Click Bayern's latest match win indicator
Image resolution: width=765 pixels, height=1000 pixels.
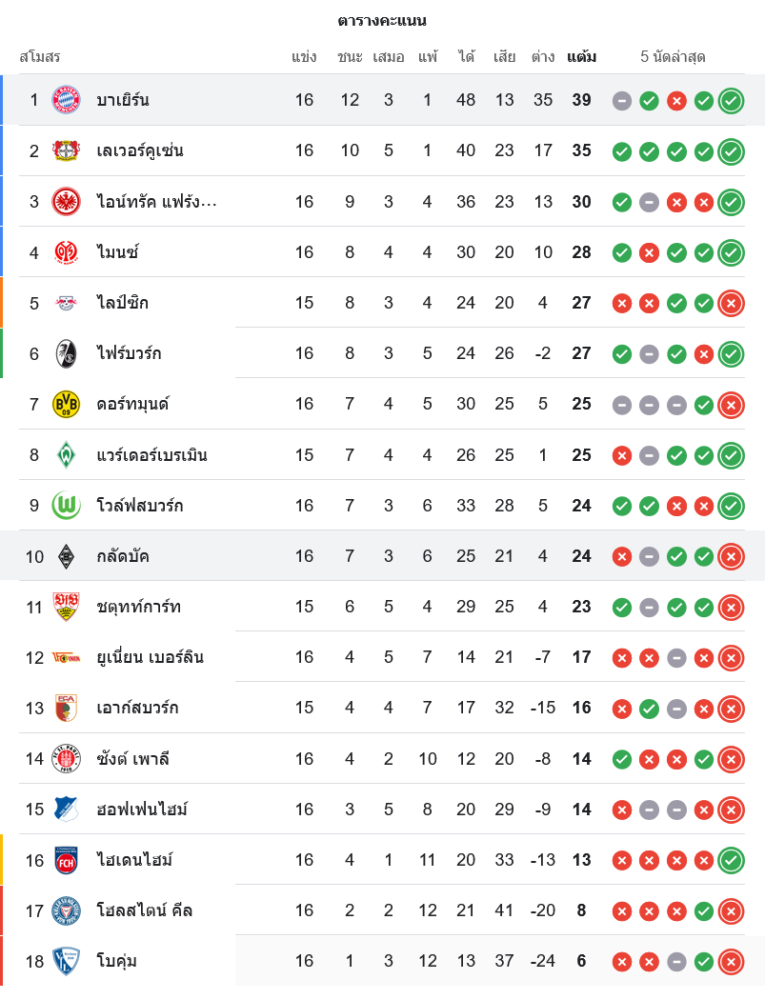[731, 100]
